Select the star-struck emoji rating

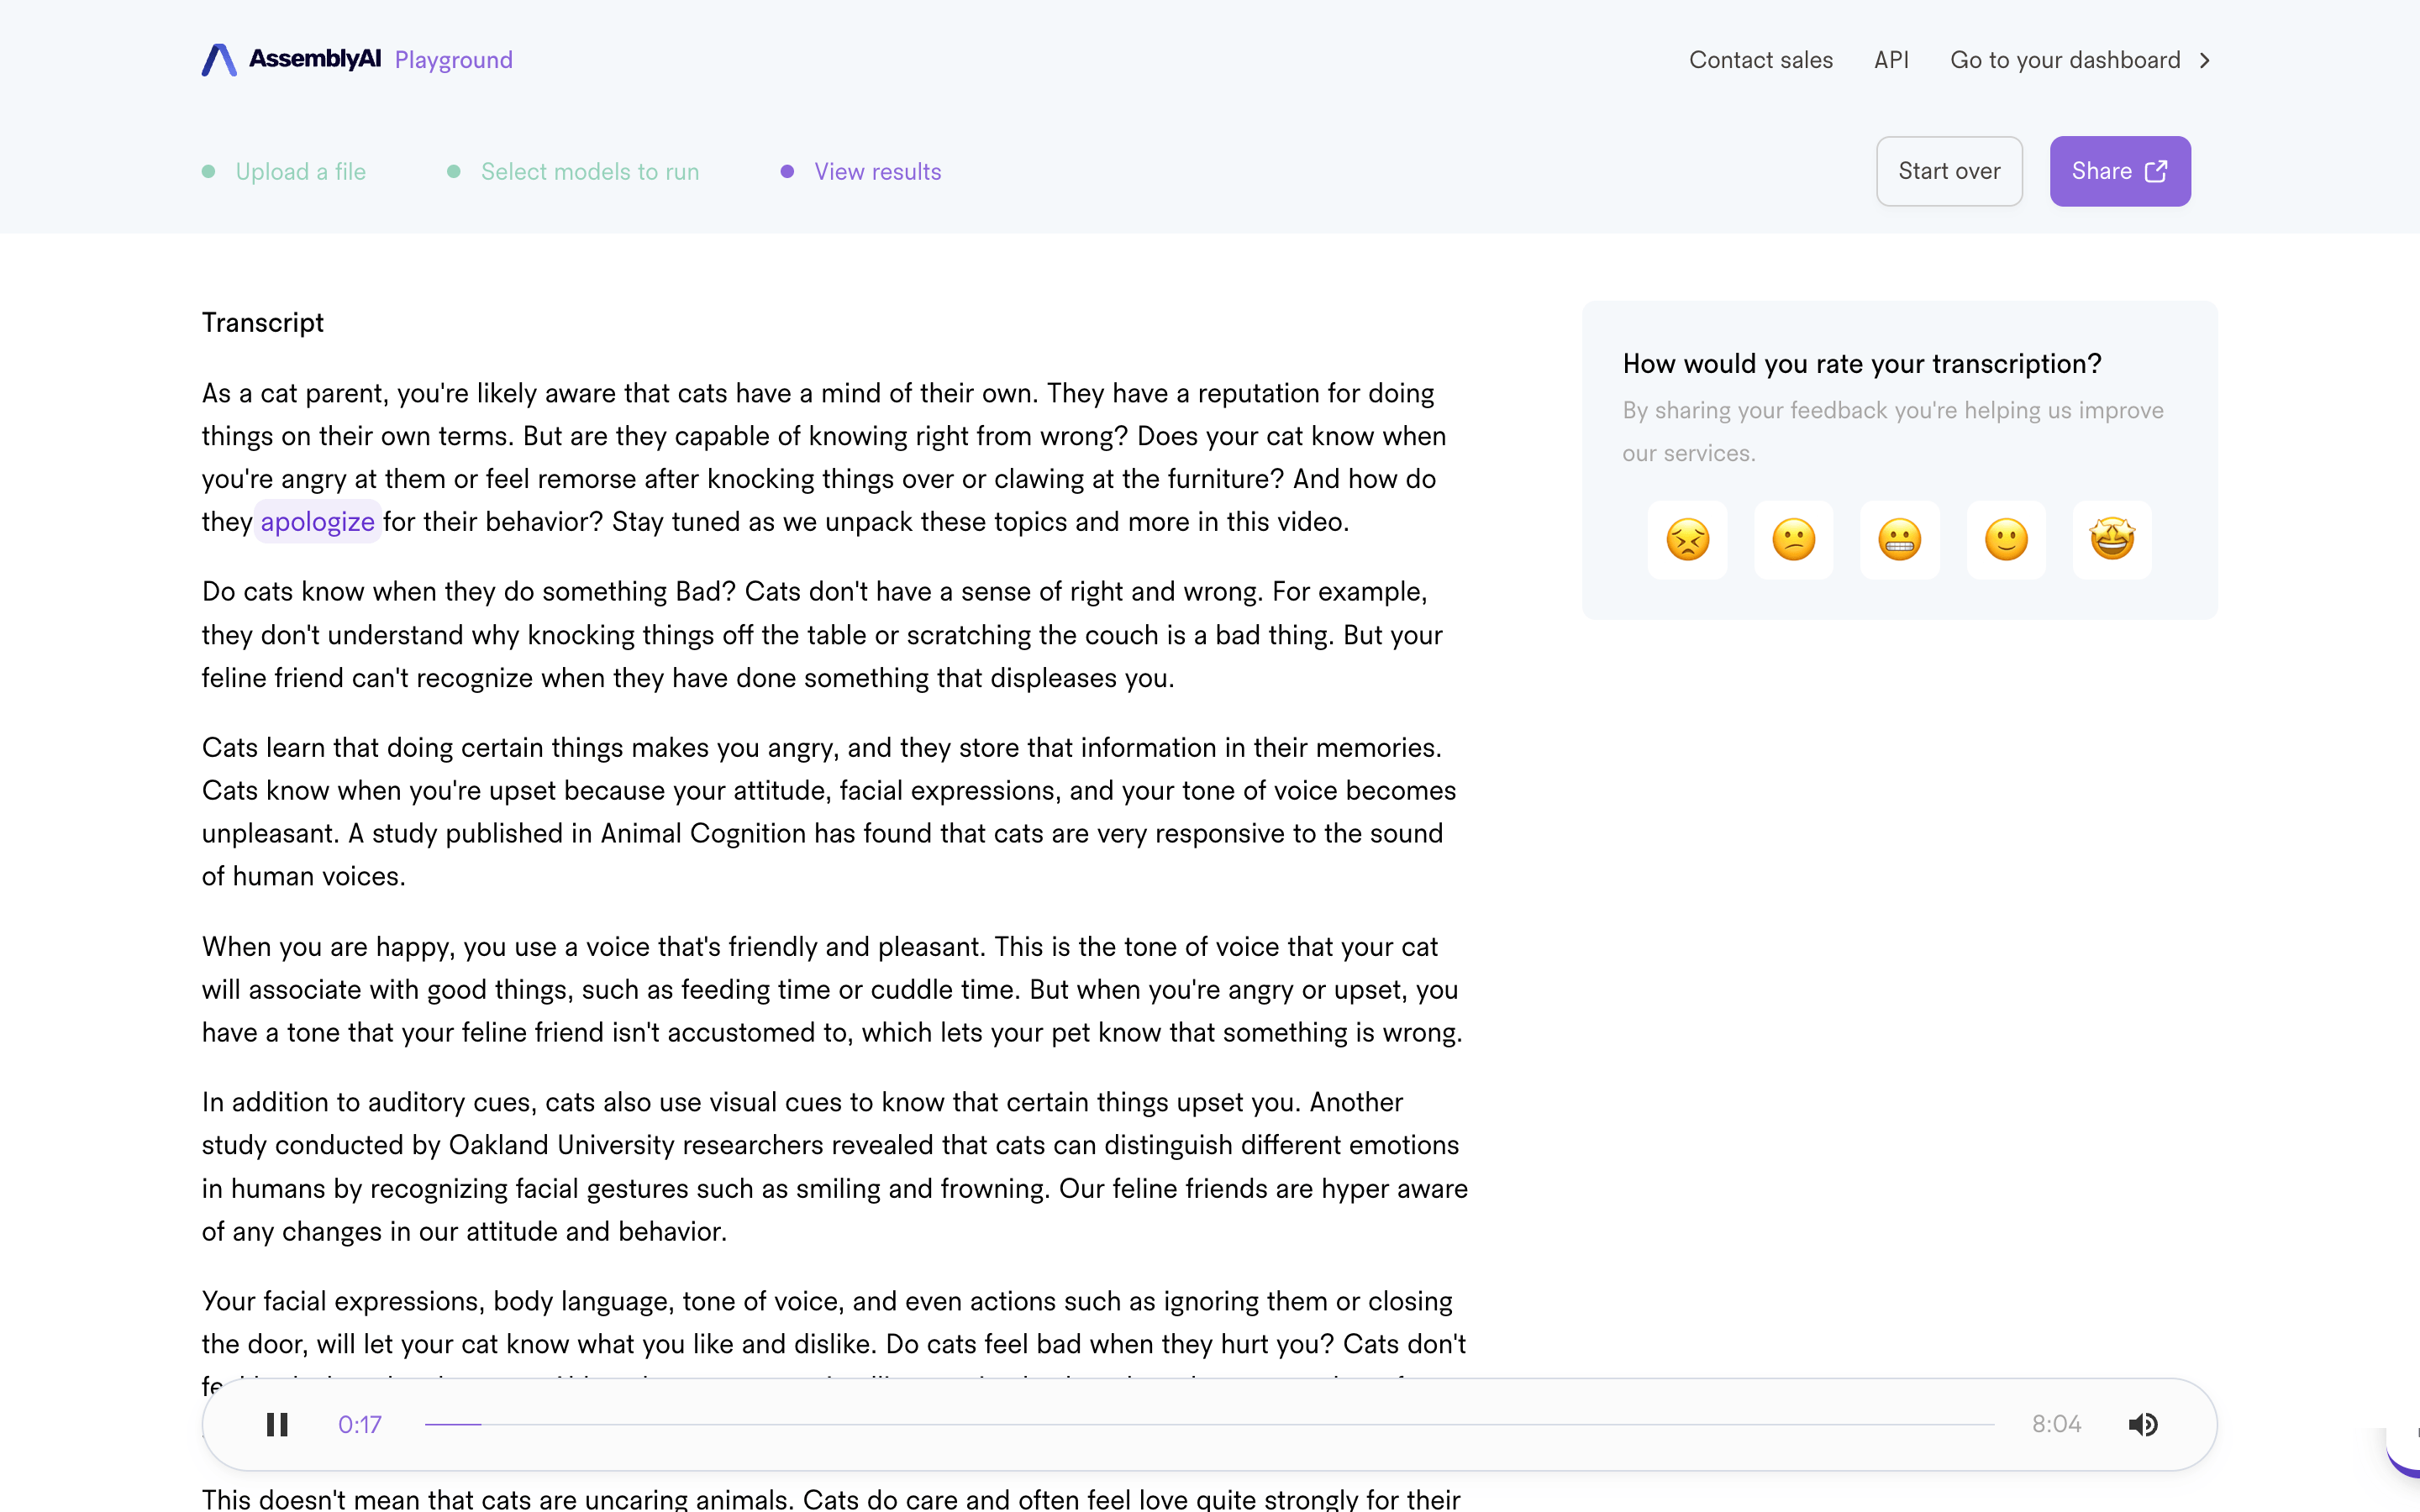2111,540
